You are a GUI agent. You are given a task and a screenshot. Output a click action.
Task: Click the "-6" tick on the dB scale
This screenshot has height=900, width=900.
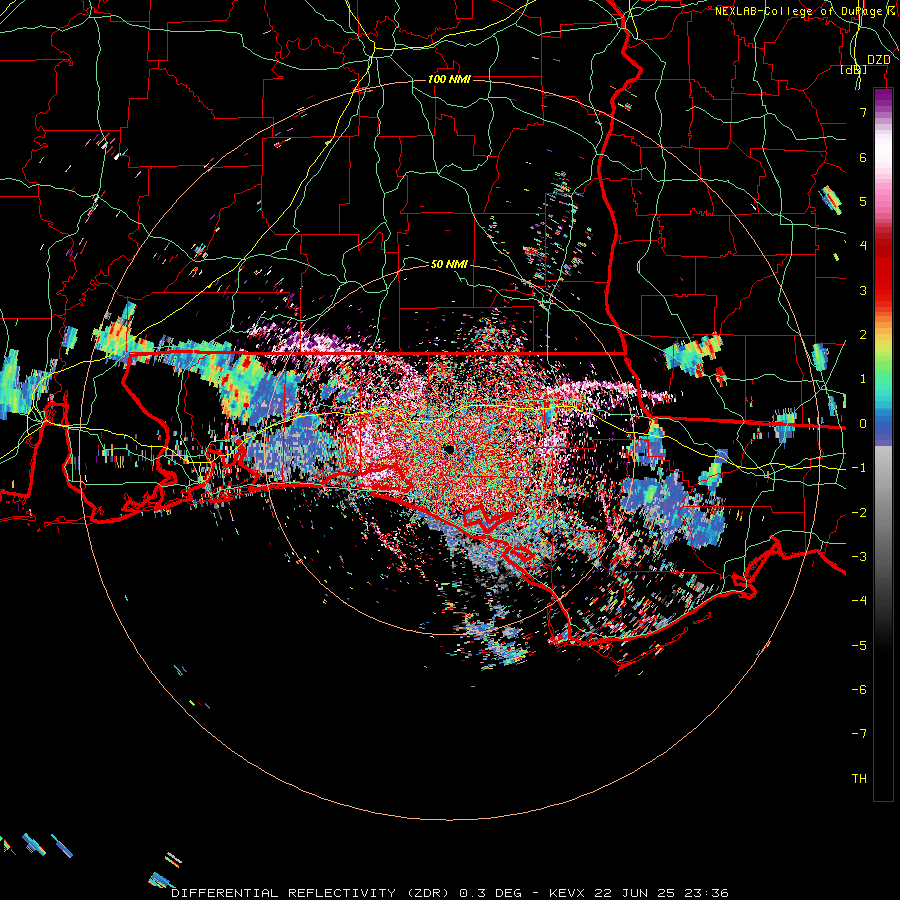click(859, 689)
